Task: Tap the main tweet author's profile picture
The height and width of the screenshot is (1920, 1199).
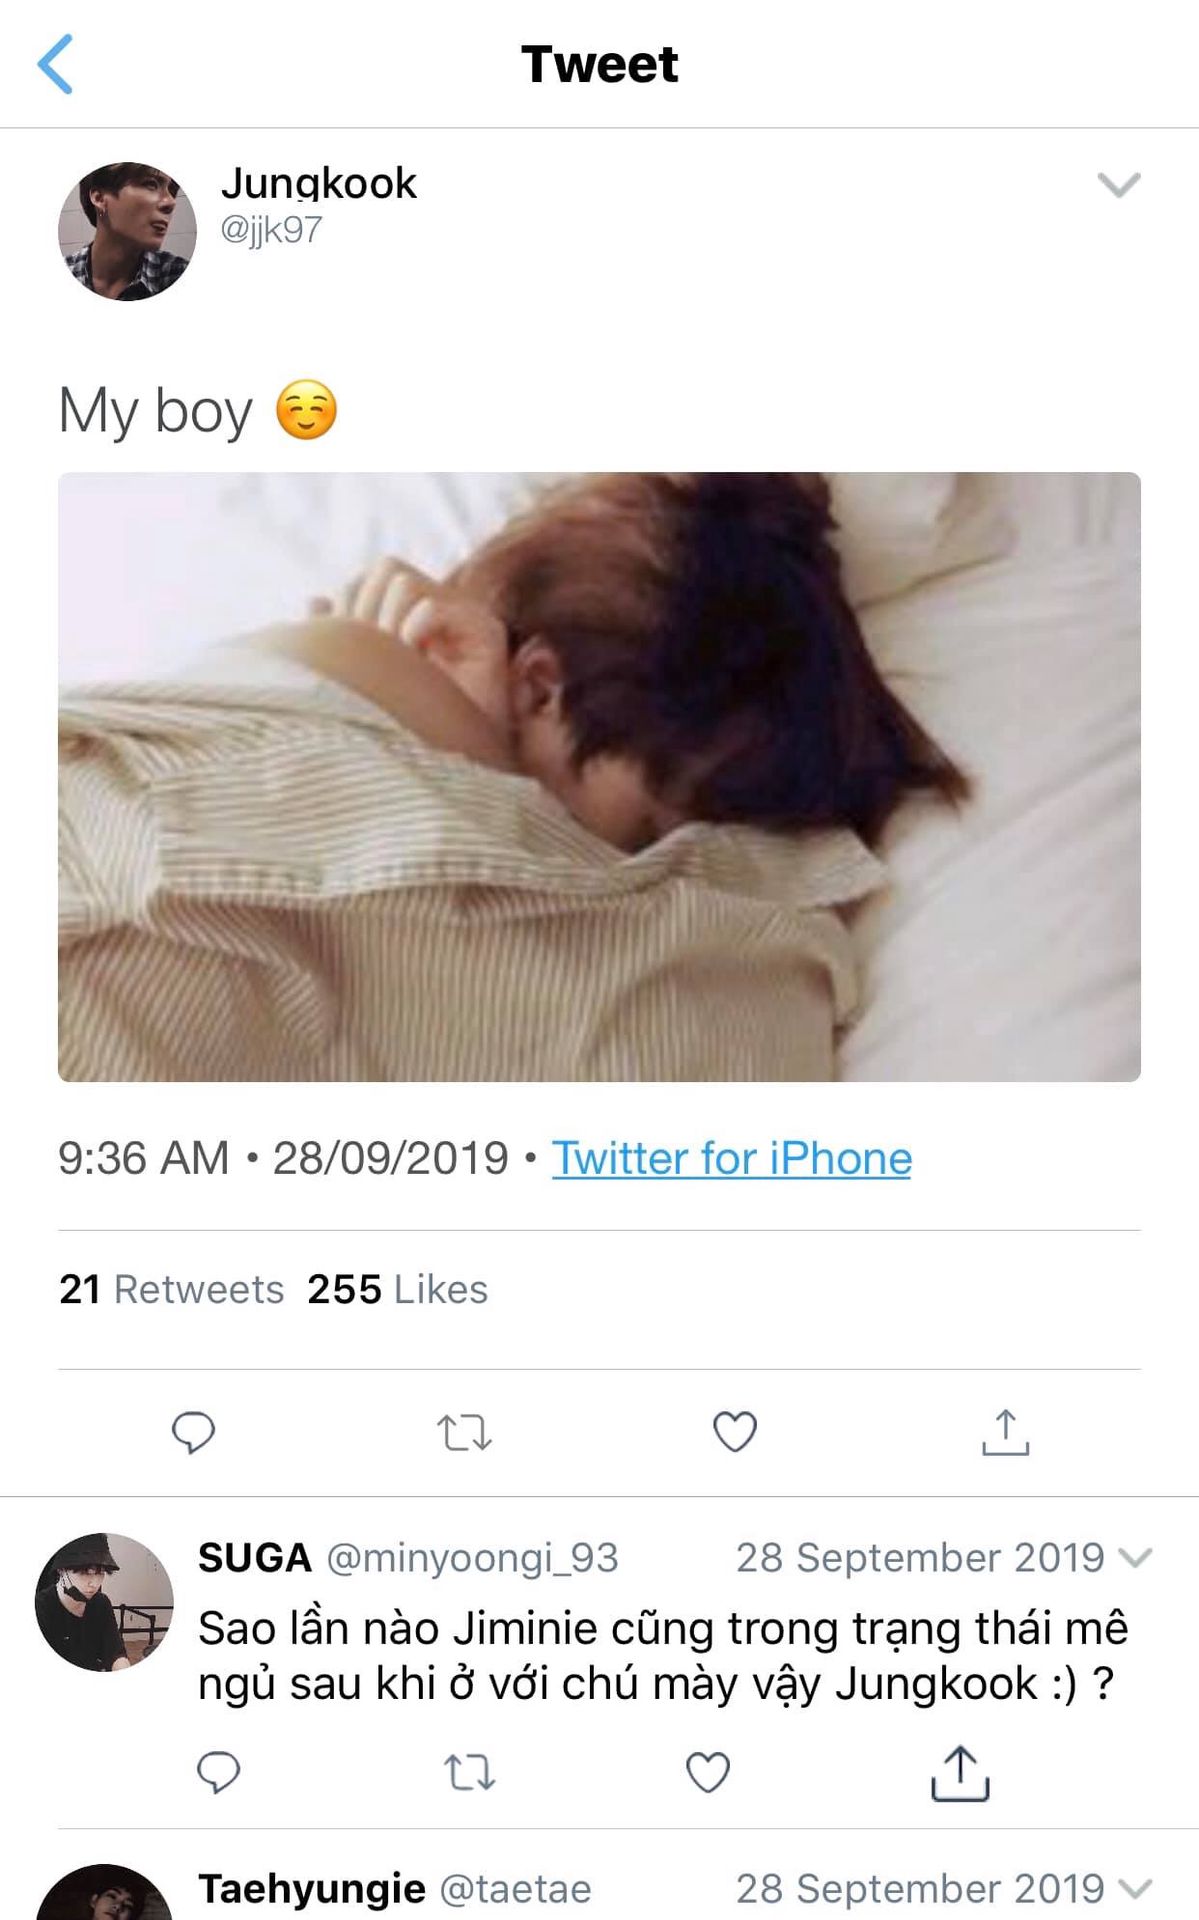Action: pos(127,231)
